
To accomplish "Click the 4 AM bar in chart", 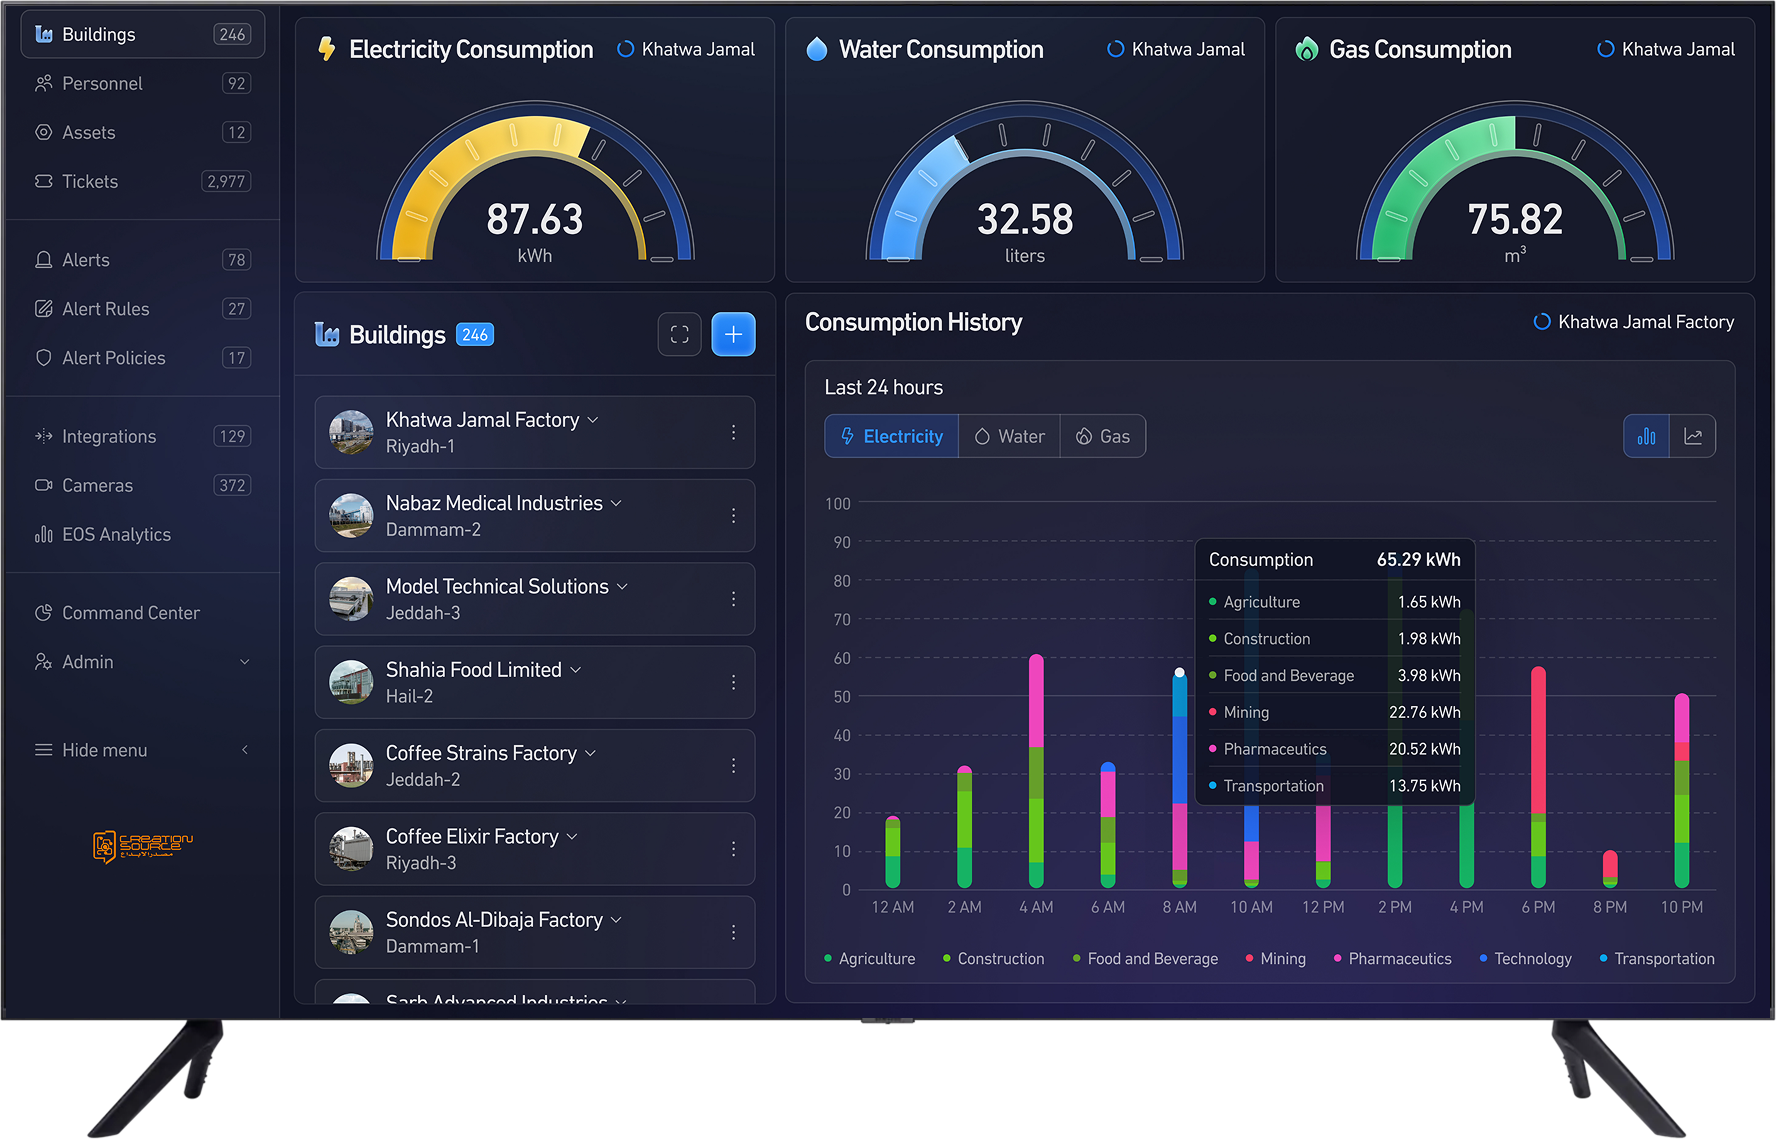I will [1036, 771].
